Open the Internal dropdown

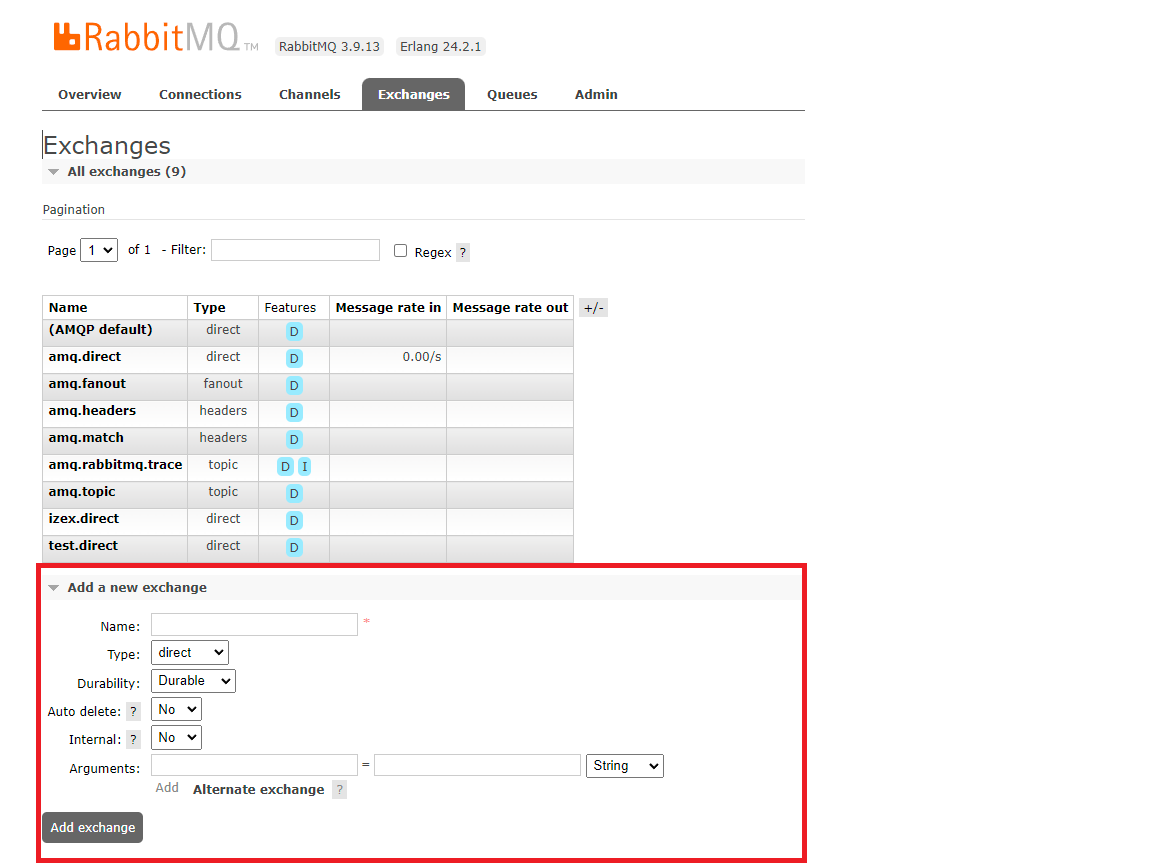pos(176,737)
